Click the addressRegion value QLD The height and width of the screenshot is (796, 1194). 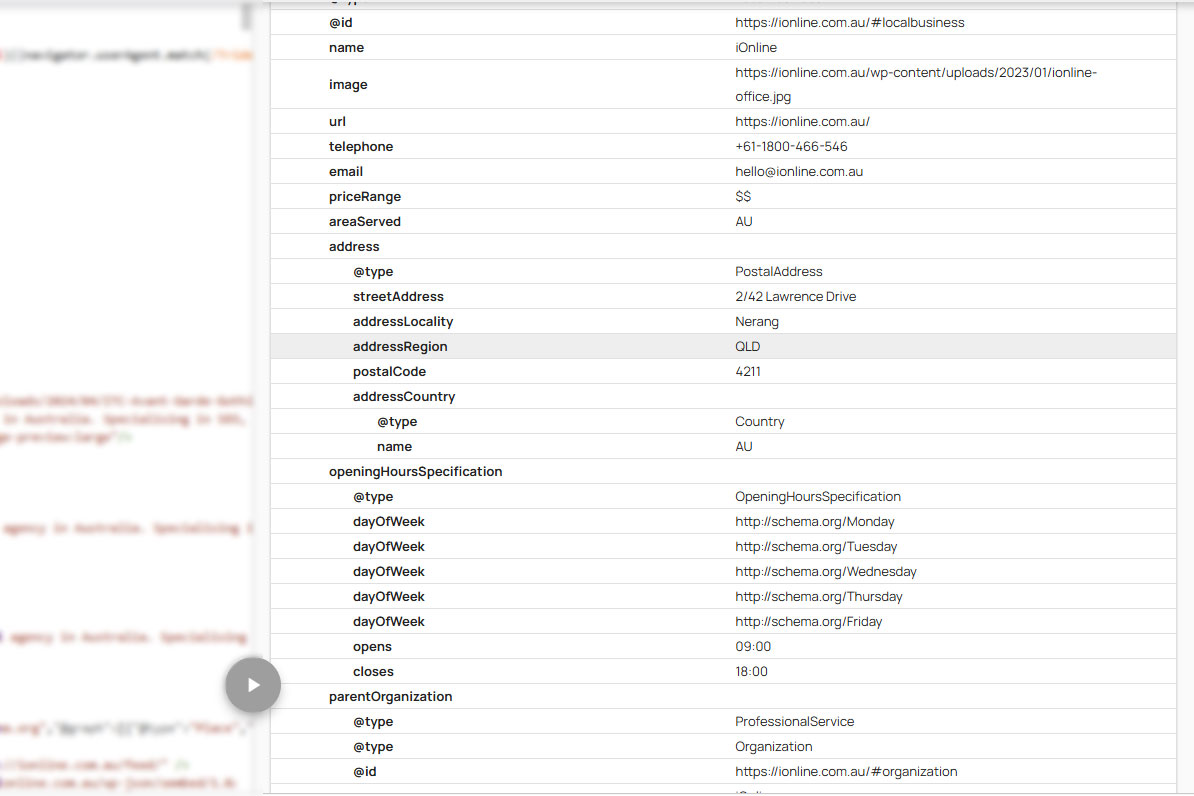pyautogui.click(x=747, y=347)
